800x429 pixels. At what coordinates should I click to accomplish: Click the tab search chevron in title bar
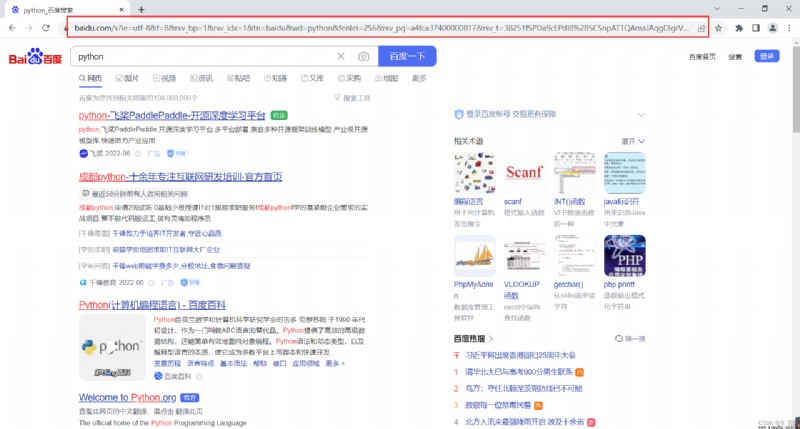pos(717,9)
